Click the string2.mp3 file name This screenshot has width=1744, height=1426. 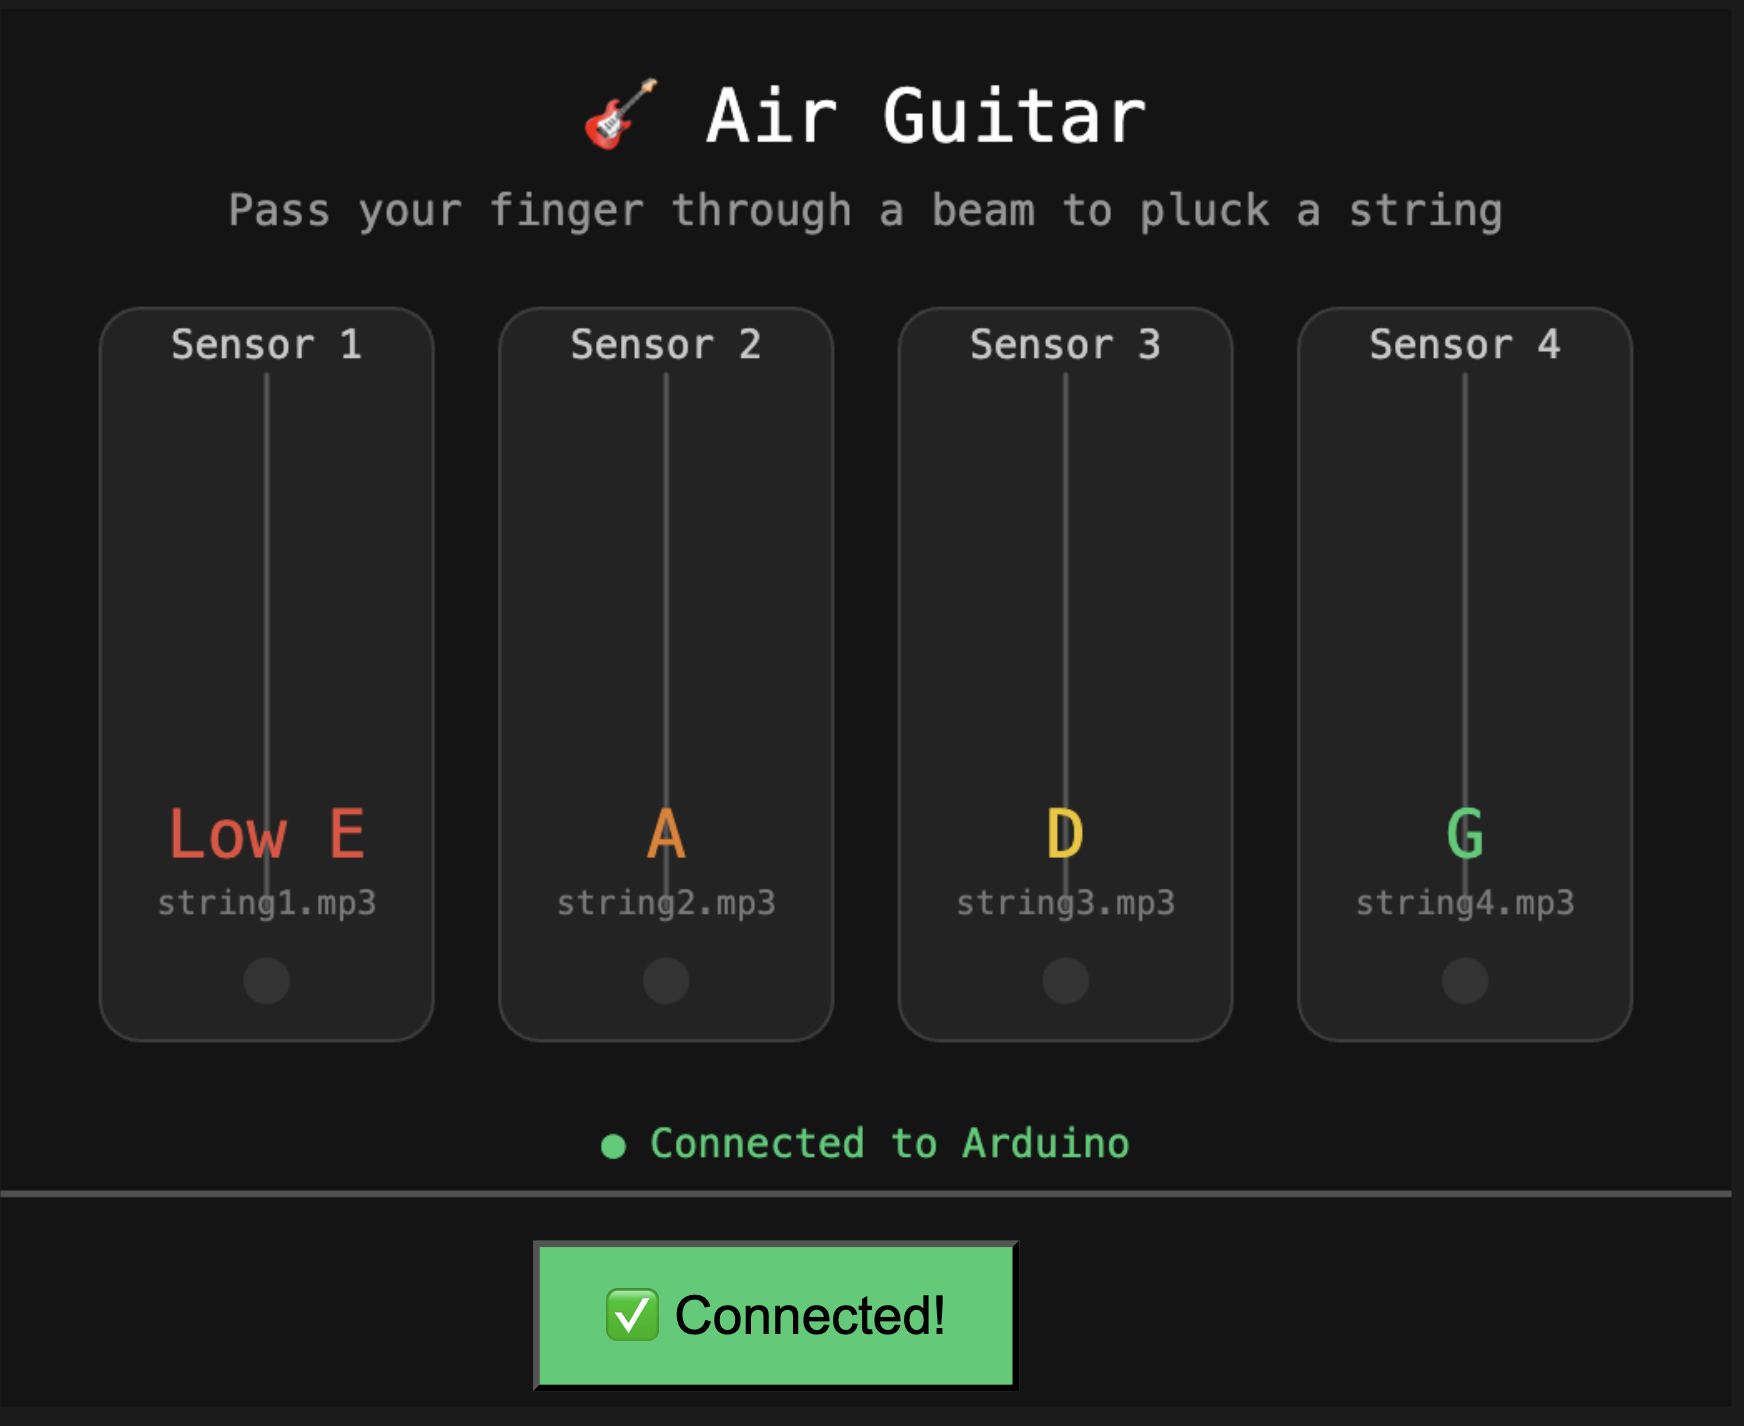pos(666,903)
